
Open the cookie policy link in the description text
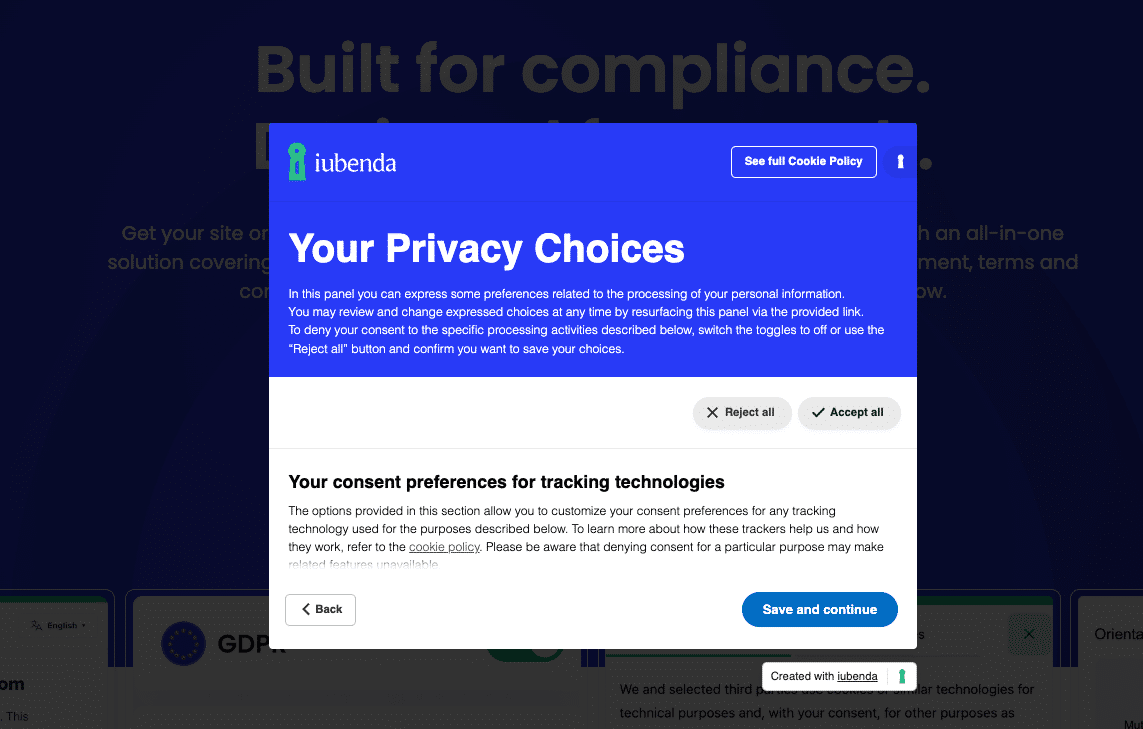444,547
